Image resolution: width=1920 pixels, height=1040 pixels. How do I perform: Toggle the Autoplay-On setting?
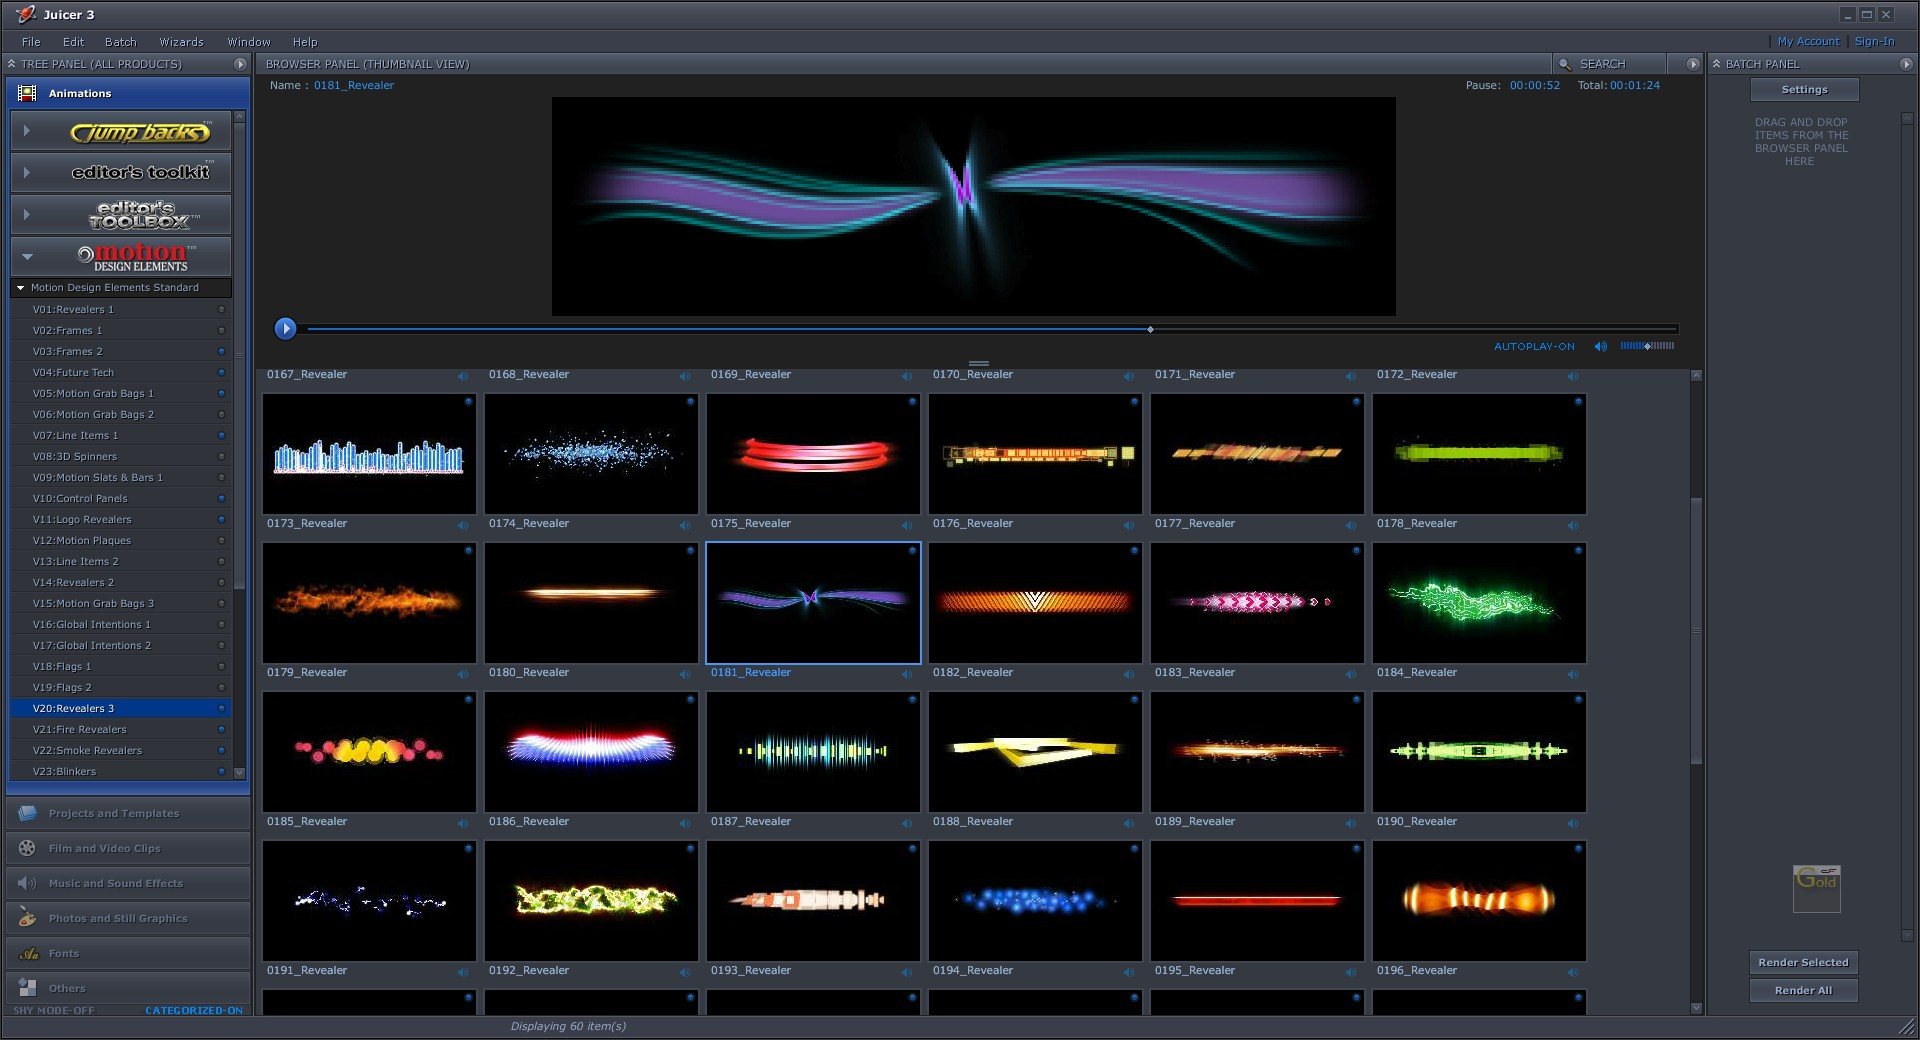pos(1533,346)
